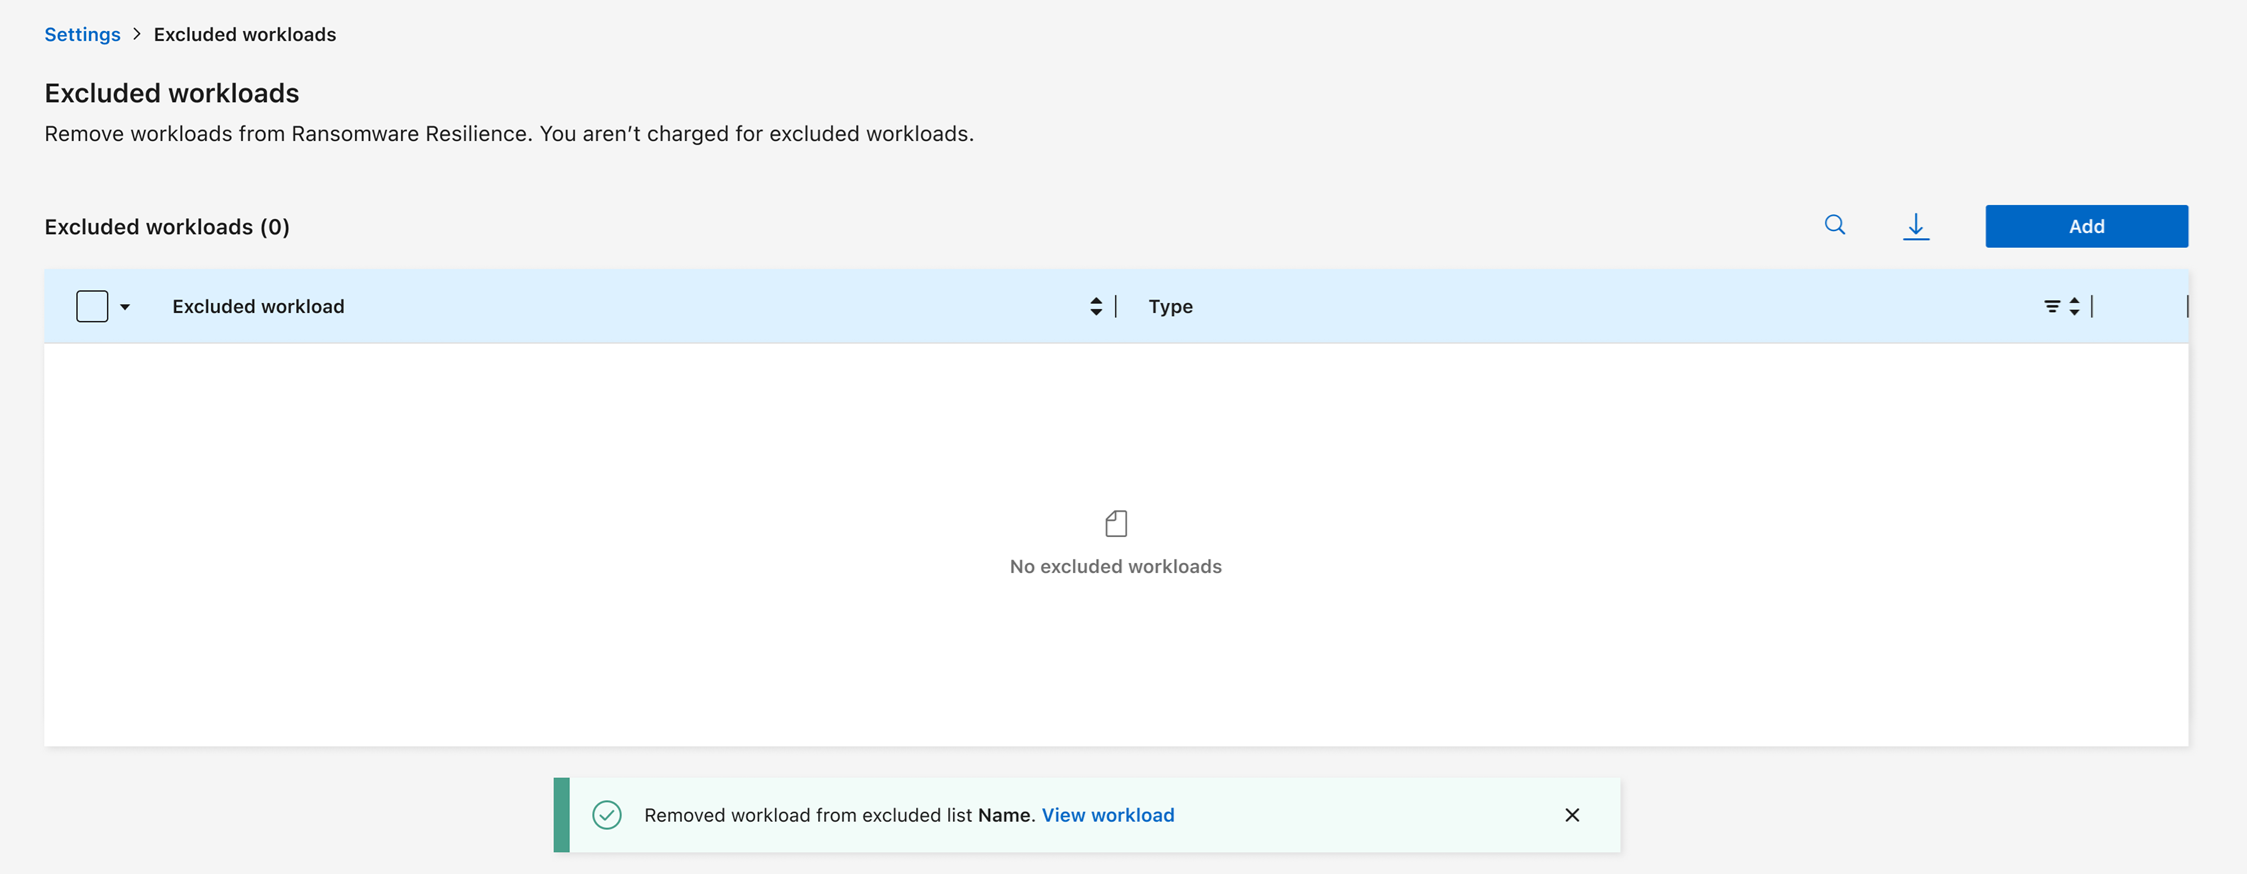Click the Excluded workloads (0) count label
This screenshot has width=2247, height=874.
[x=167, y=227]
